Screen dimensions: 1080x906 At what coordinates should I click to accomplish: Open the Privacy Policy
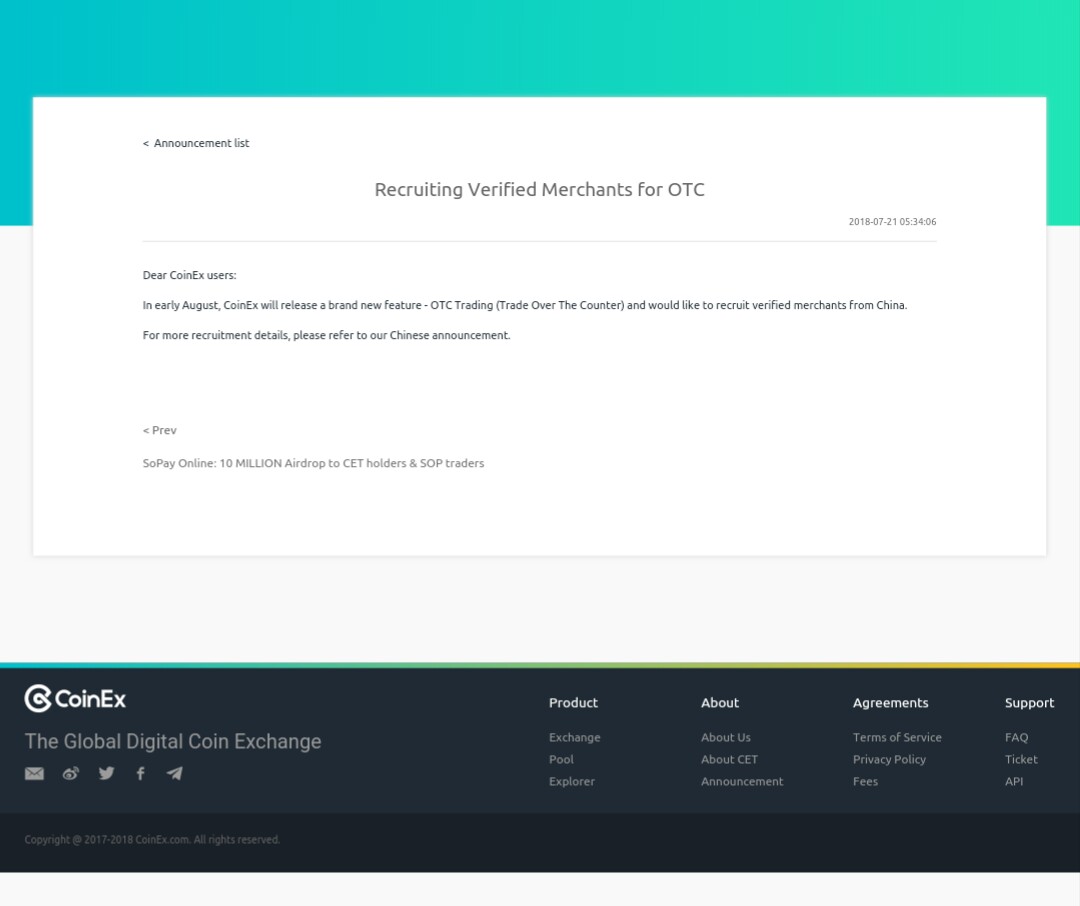point(889,759)
